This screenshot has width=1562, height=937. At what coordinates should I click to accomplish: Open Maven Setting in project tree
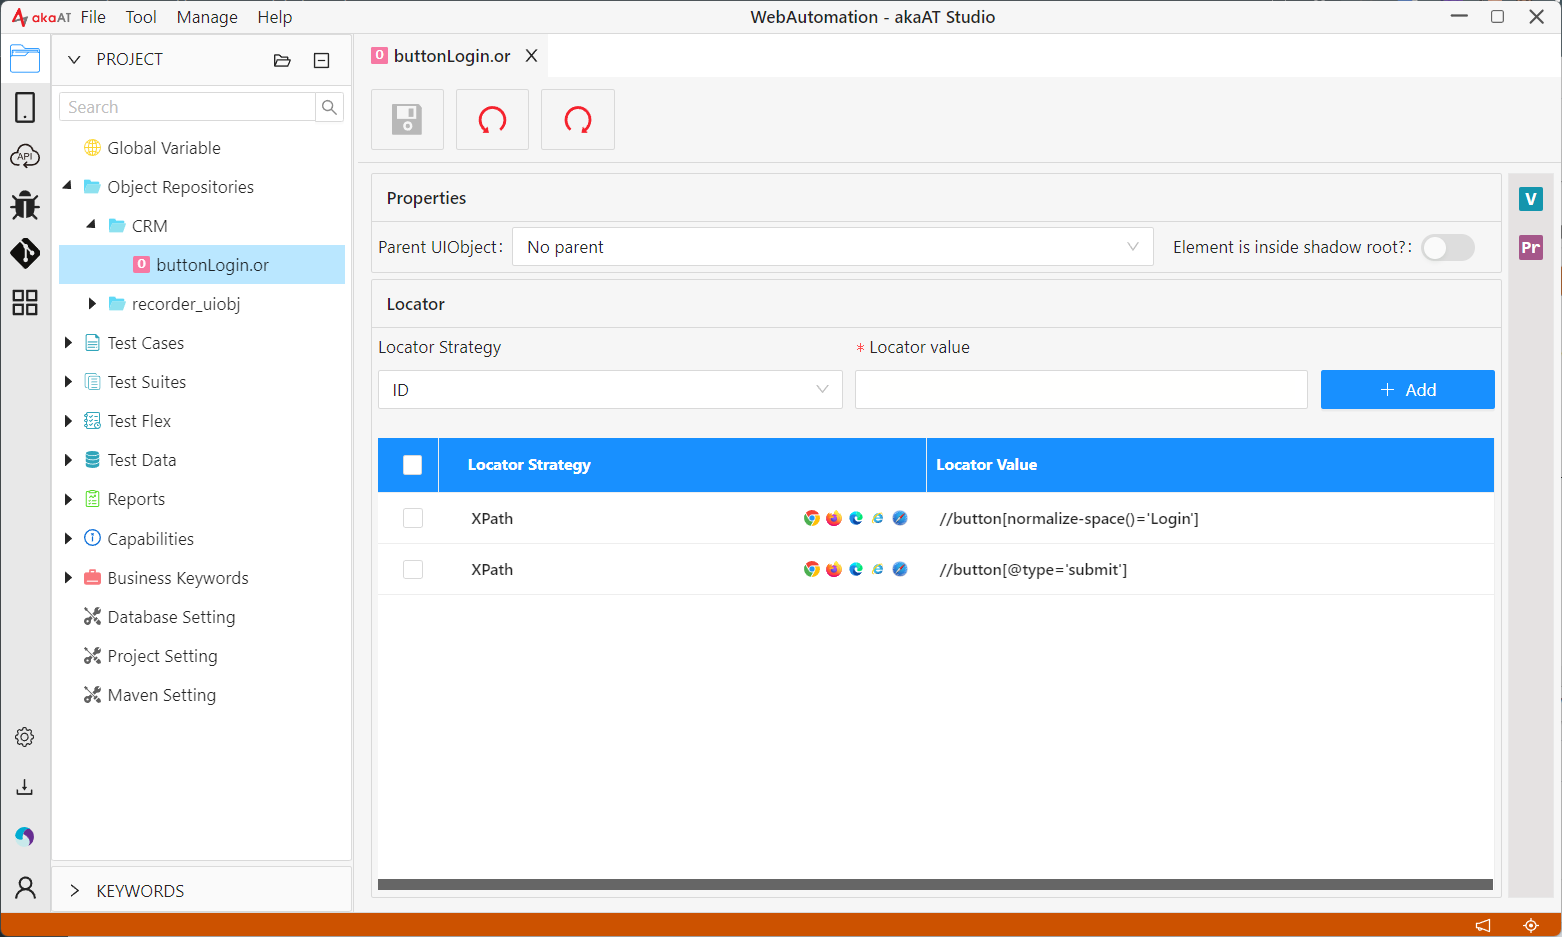point(161,695)
